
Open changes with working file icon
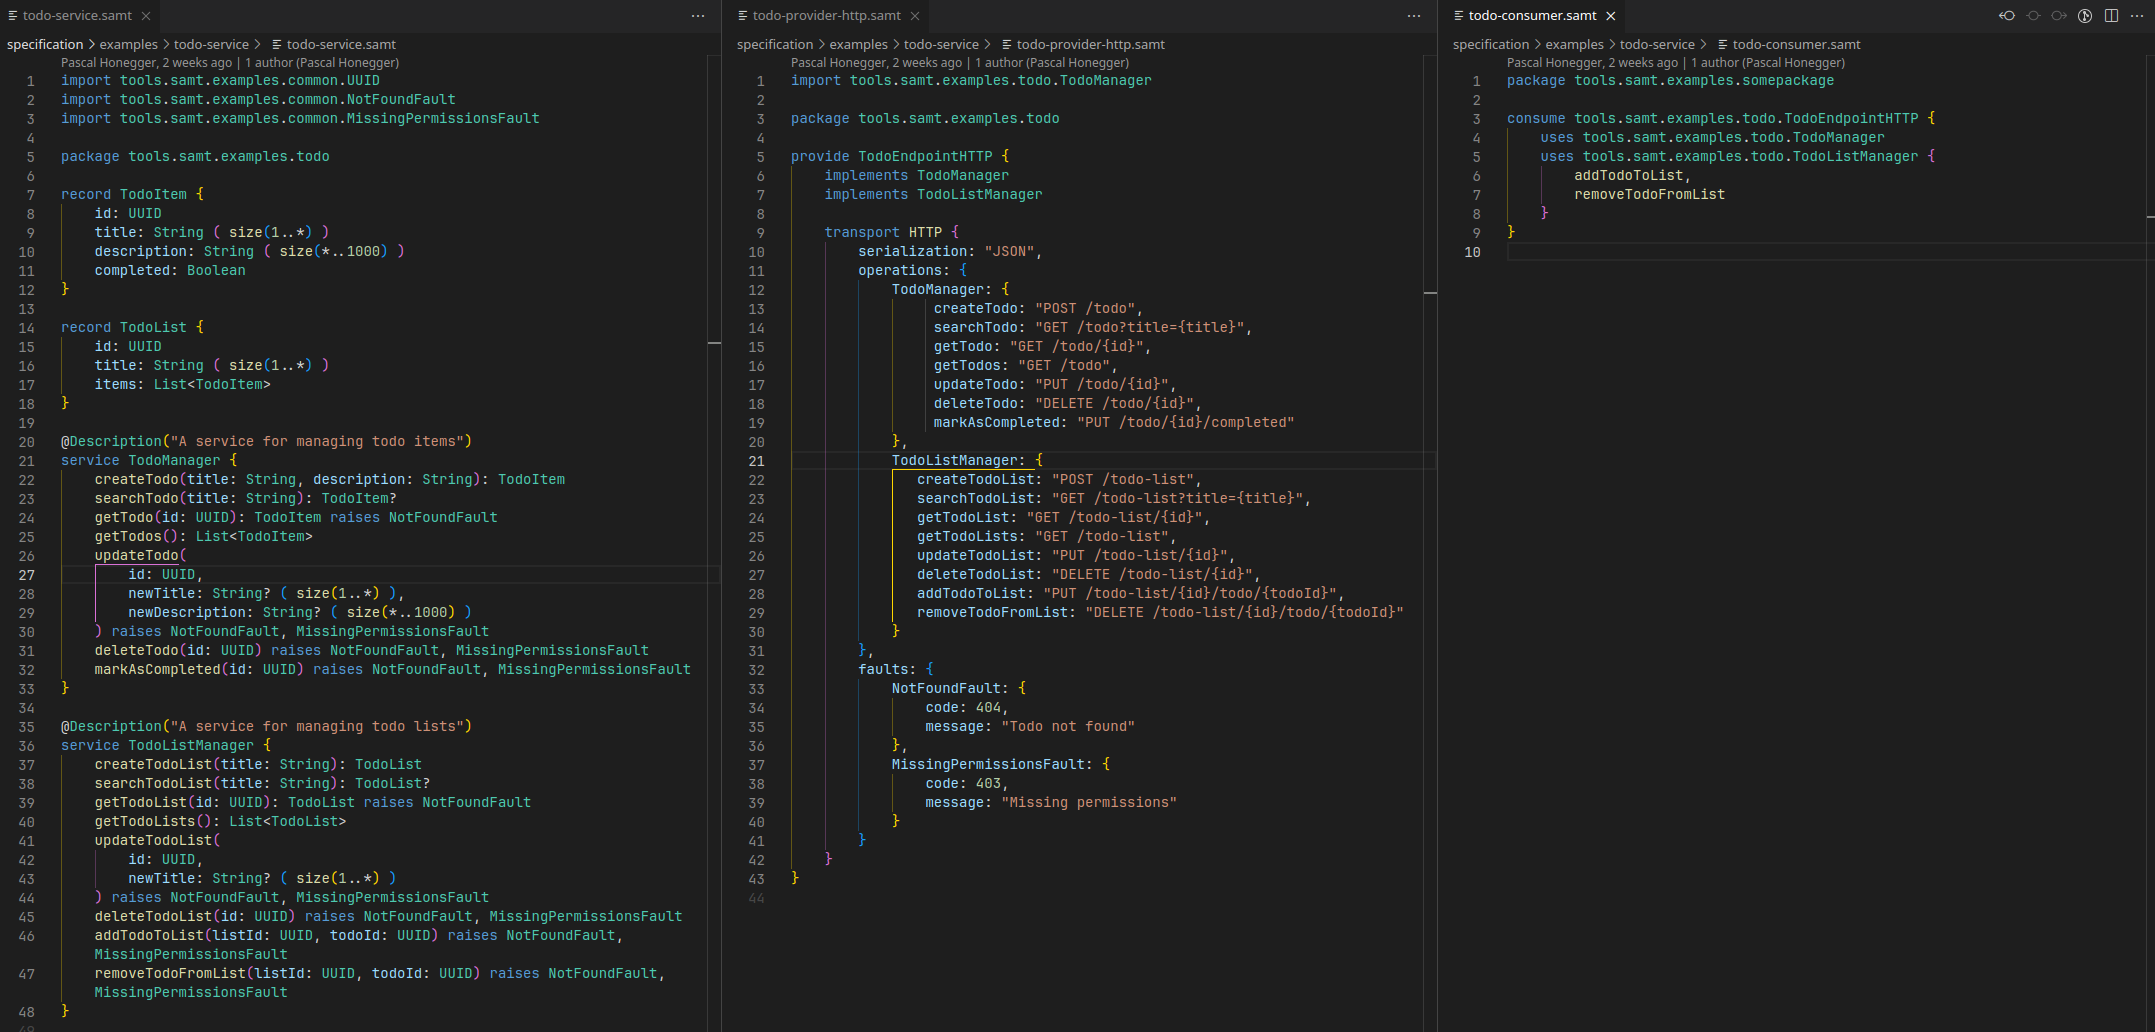point(2033,16)
